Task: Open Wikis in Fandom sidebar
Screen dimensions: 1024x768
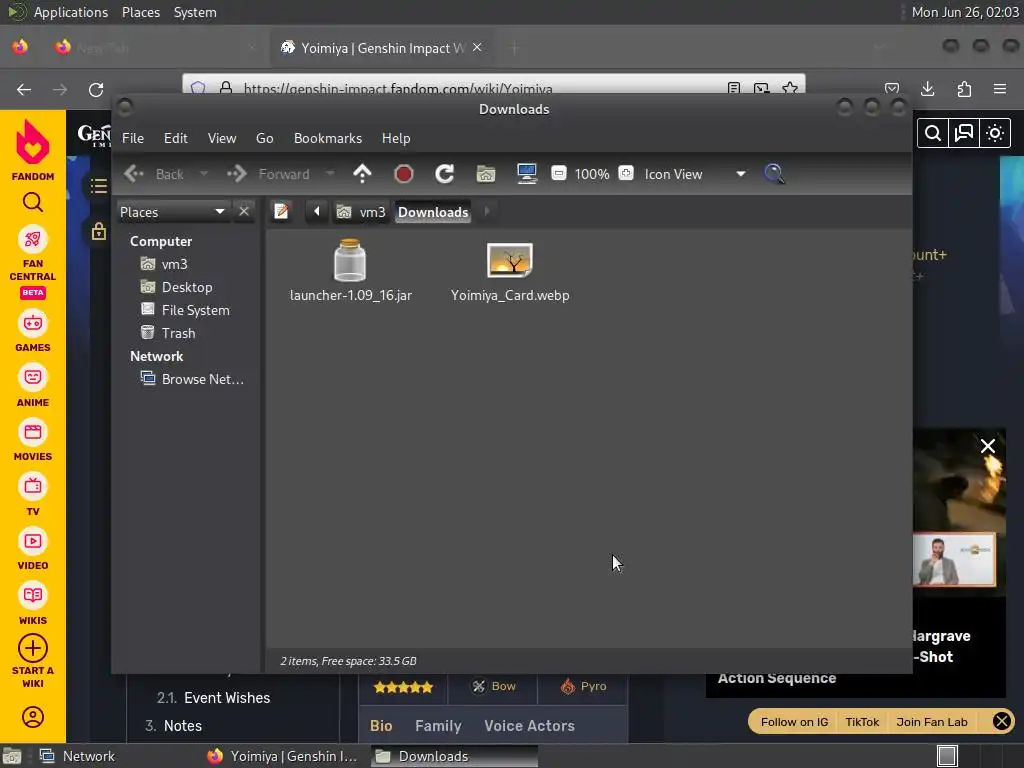Action: point(33,605)
